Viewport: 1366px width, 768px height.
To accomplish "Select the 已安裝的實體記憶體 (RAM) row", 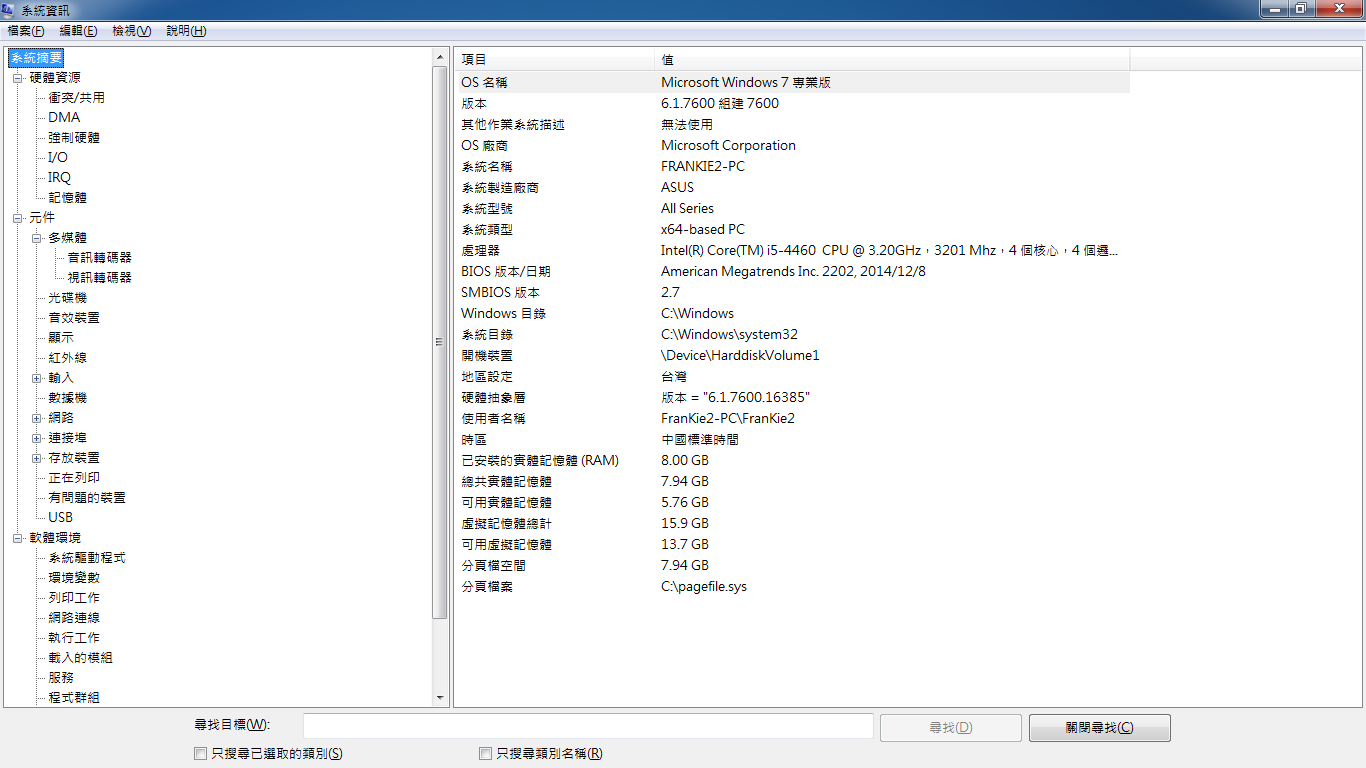I will [x=793, y=460].
